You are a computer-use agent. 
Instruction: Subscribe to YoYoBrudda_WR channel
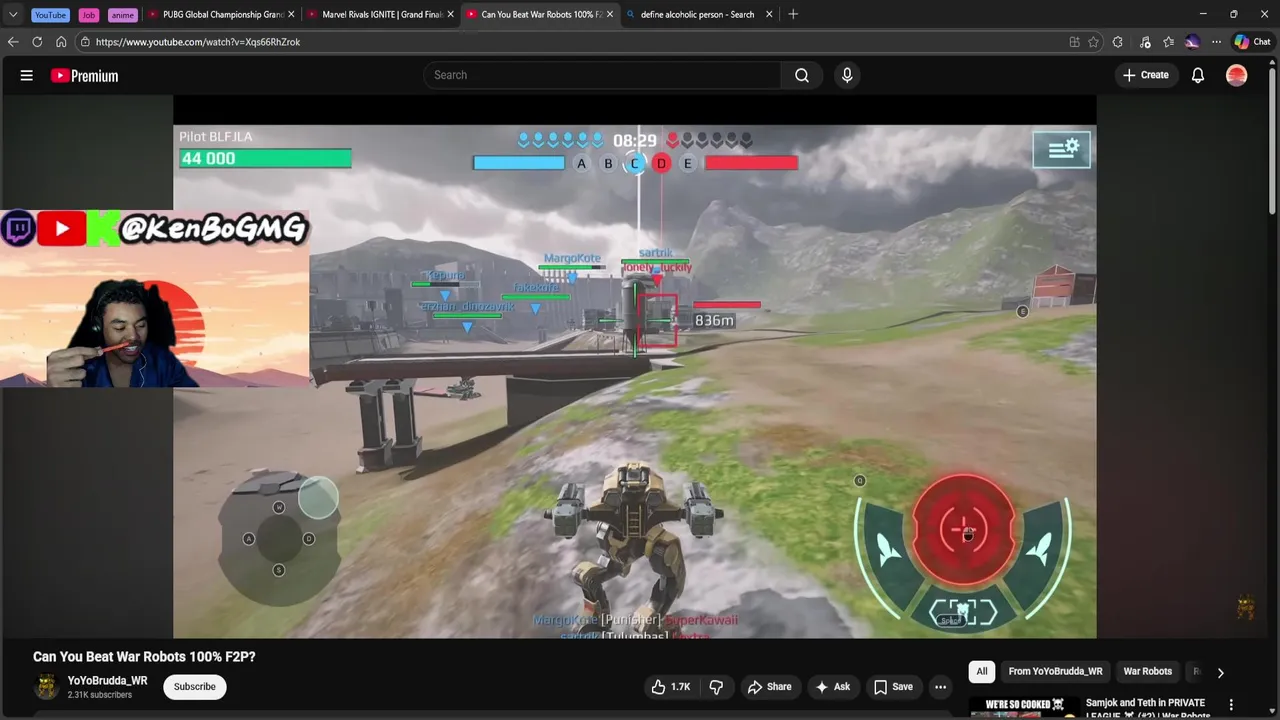coord(195,687)
